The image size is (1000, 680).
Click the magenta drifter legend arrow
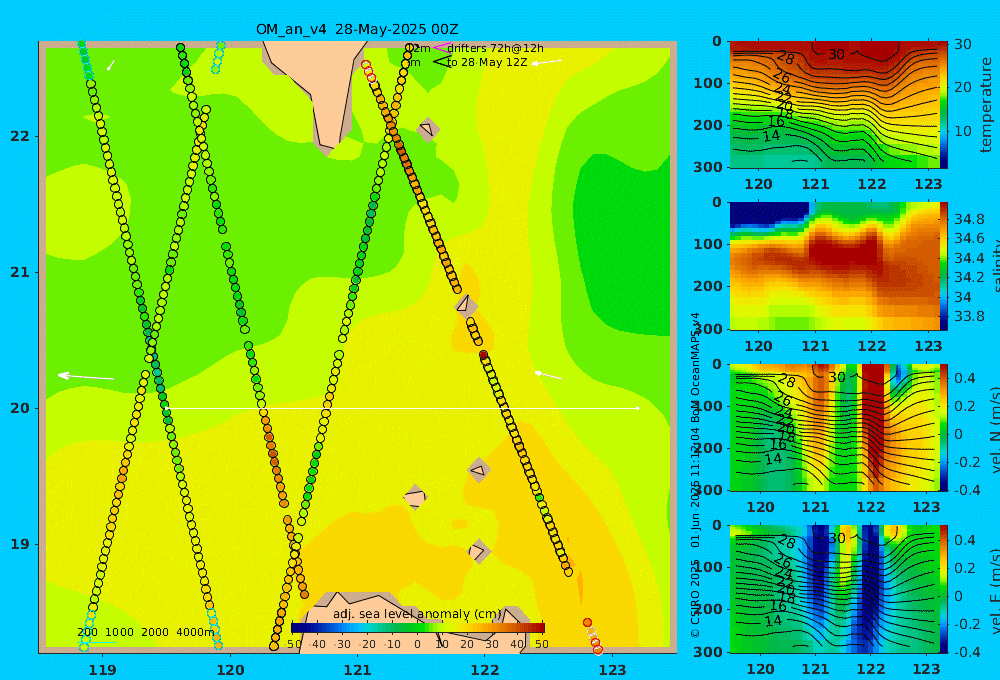441,47
